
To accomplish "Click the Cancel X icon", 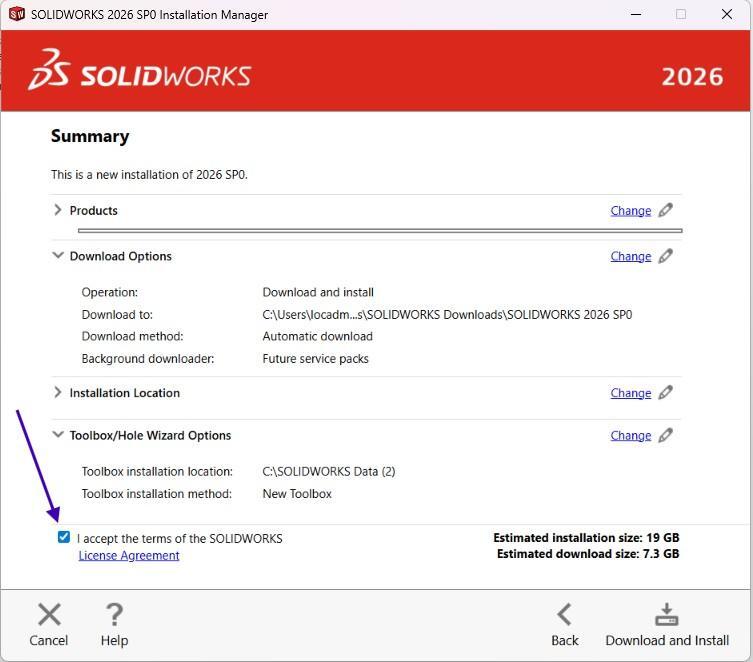I will 49,614.
